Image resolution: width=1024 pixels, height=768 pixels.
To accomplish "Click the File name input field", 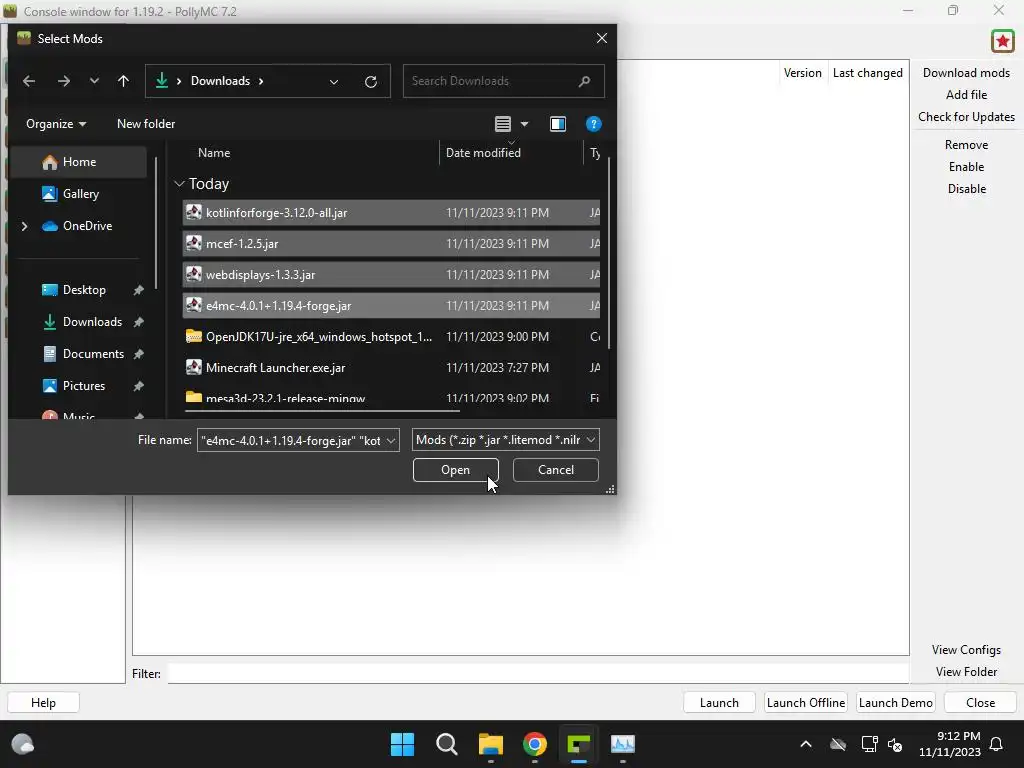I will [x=291, y=440].
